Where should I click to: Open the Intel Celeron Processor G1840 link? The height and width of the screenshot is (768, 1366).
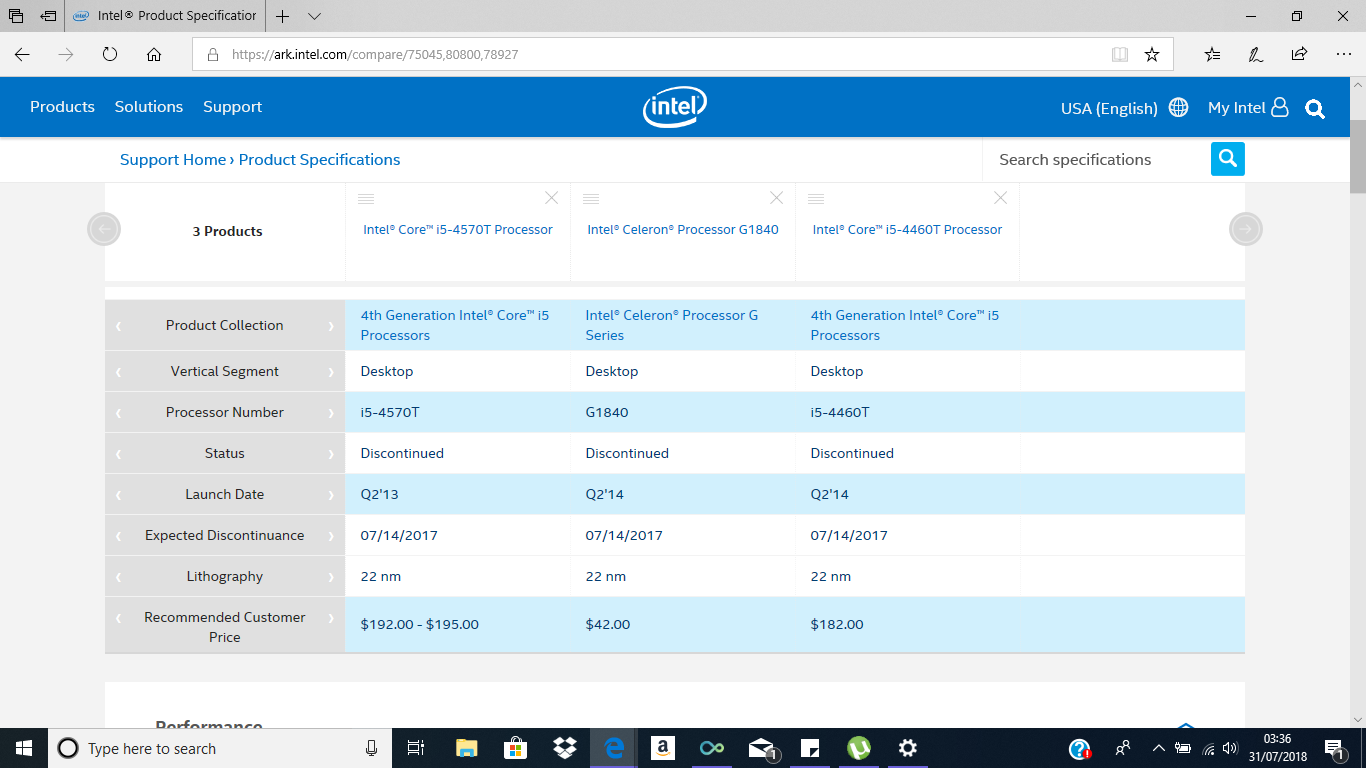click(x=683, y=230)
